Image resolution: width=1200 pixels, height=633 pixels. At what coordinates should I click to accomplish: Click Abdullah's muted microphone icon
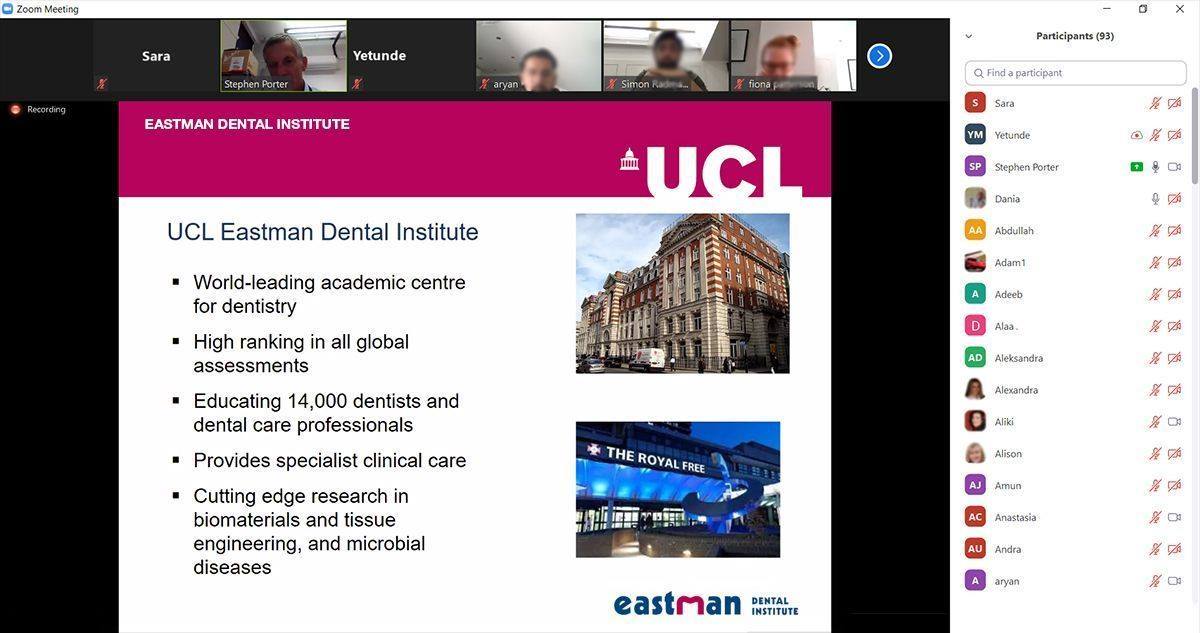pyautogui.click(x=1155, y=231)
